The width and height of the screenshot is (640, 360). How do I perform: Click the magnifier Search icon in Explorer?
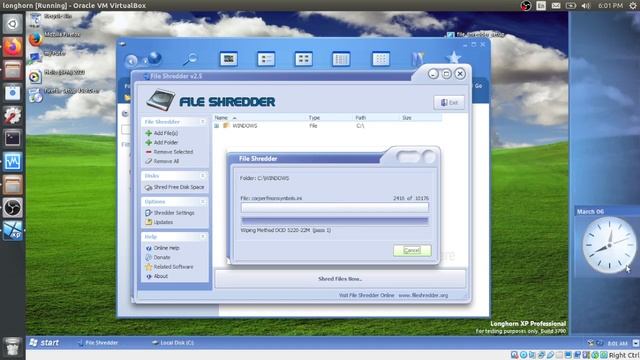click(190, 59)
